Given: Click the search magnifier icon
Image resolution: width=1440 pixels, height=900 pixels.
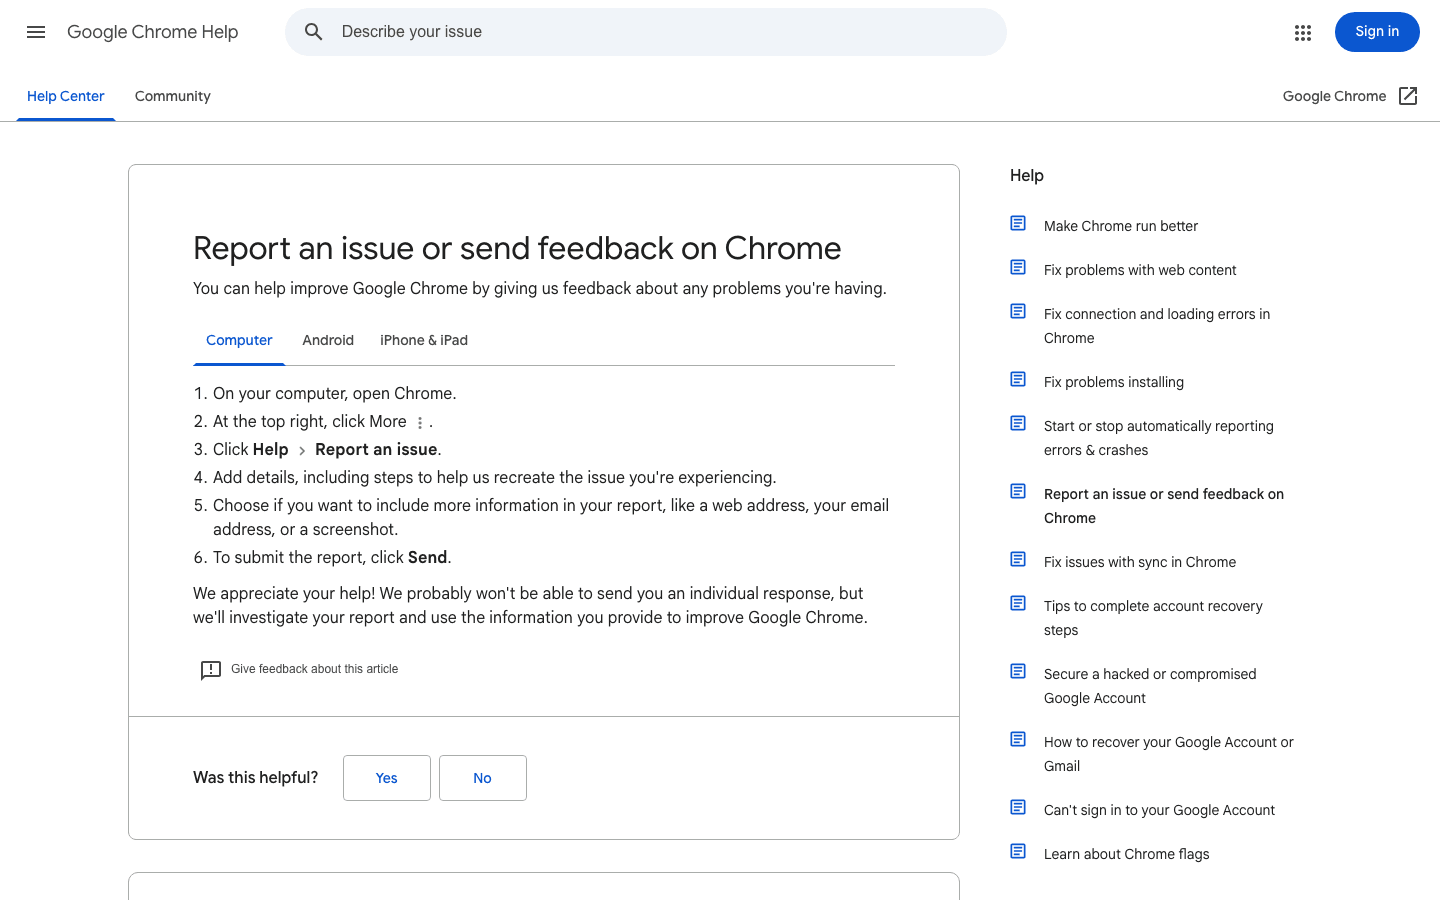Looking at the screenshot, I should point(313,31).
